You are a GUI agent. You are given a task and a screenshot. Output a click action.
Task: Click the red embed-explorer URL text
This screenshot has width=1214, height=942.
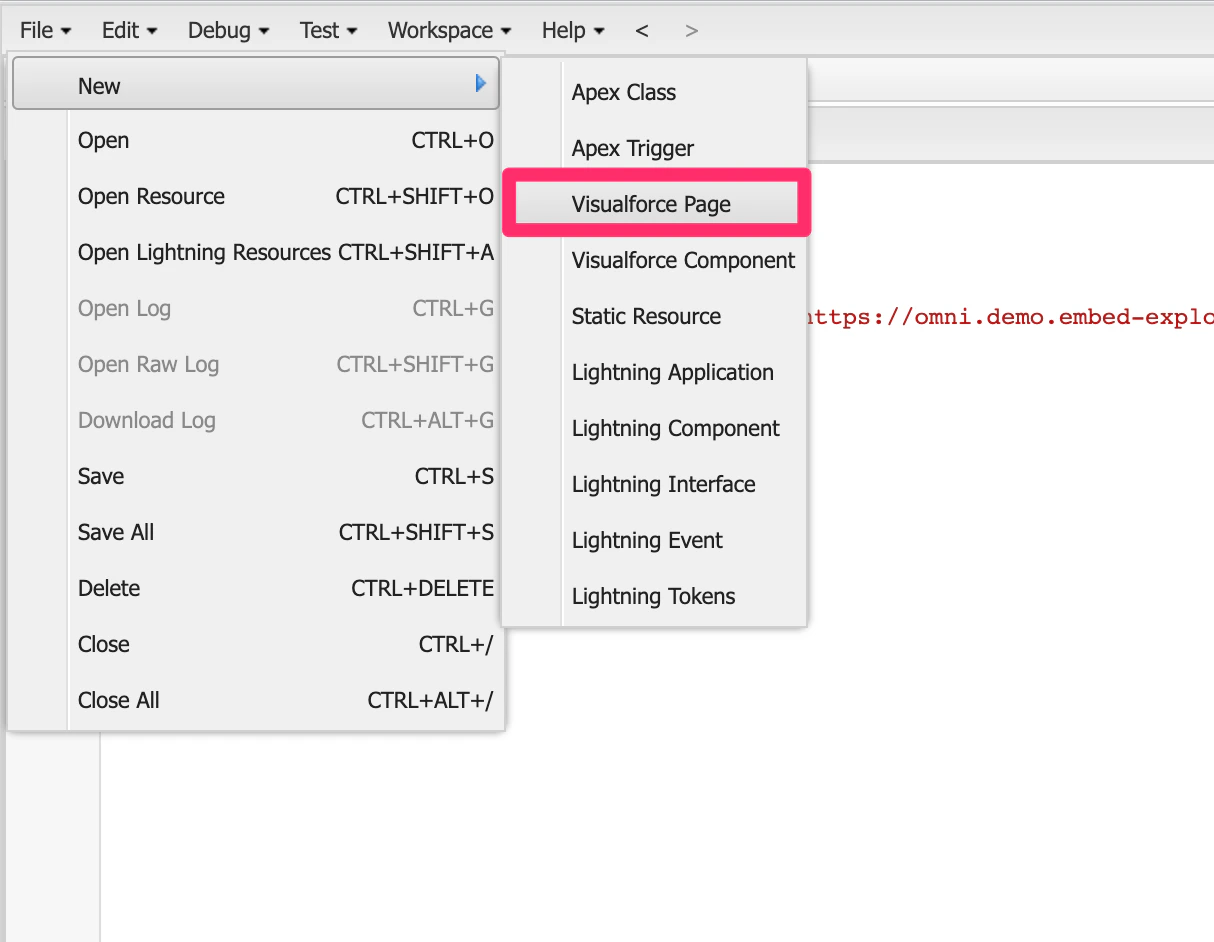(1000, 317)
